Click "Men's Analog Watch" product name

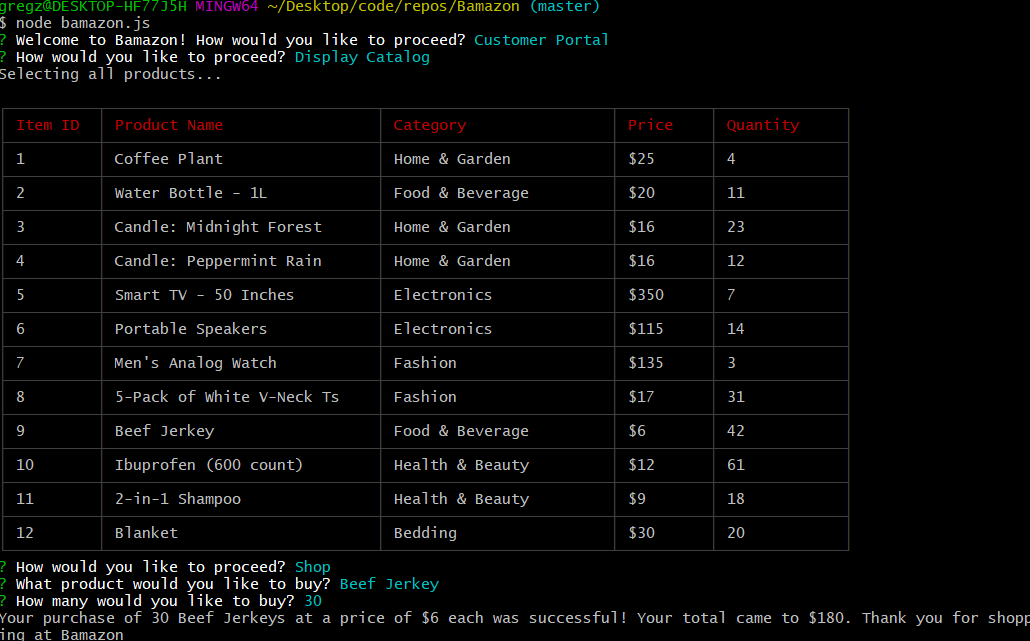196,363
